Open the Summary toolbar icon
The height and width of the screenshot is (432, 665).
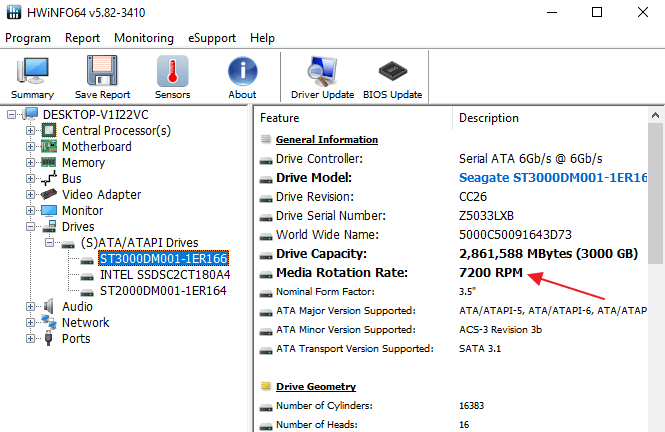[x=32, y=78]
